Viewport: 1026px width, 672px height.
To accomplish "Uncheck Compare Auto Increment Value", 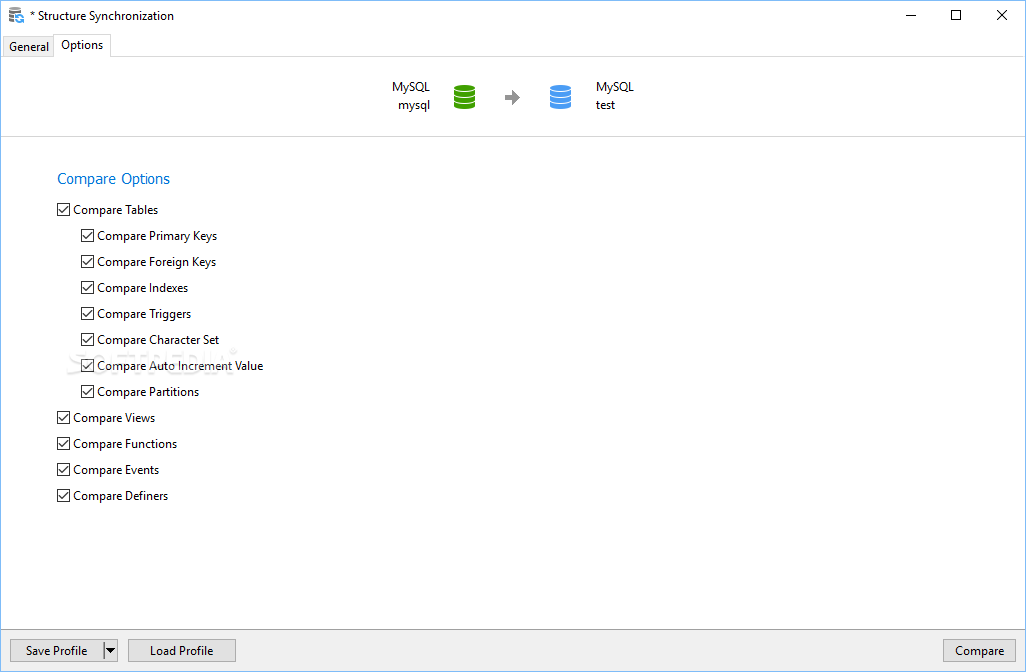I will point(87,366).
